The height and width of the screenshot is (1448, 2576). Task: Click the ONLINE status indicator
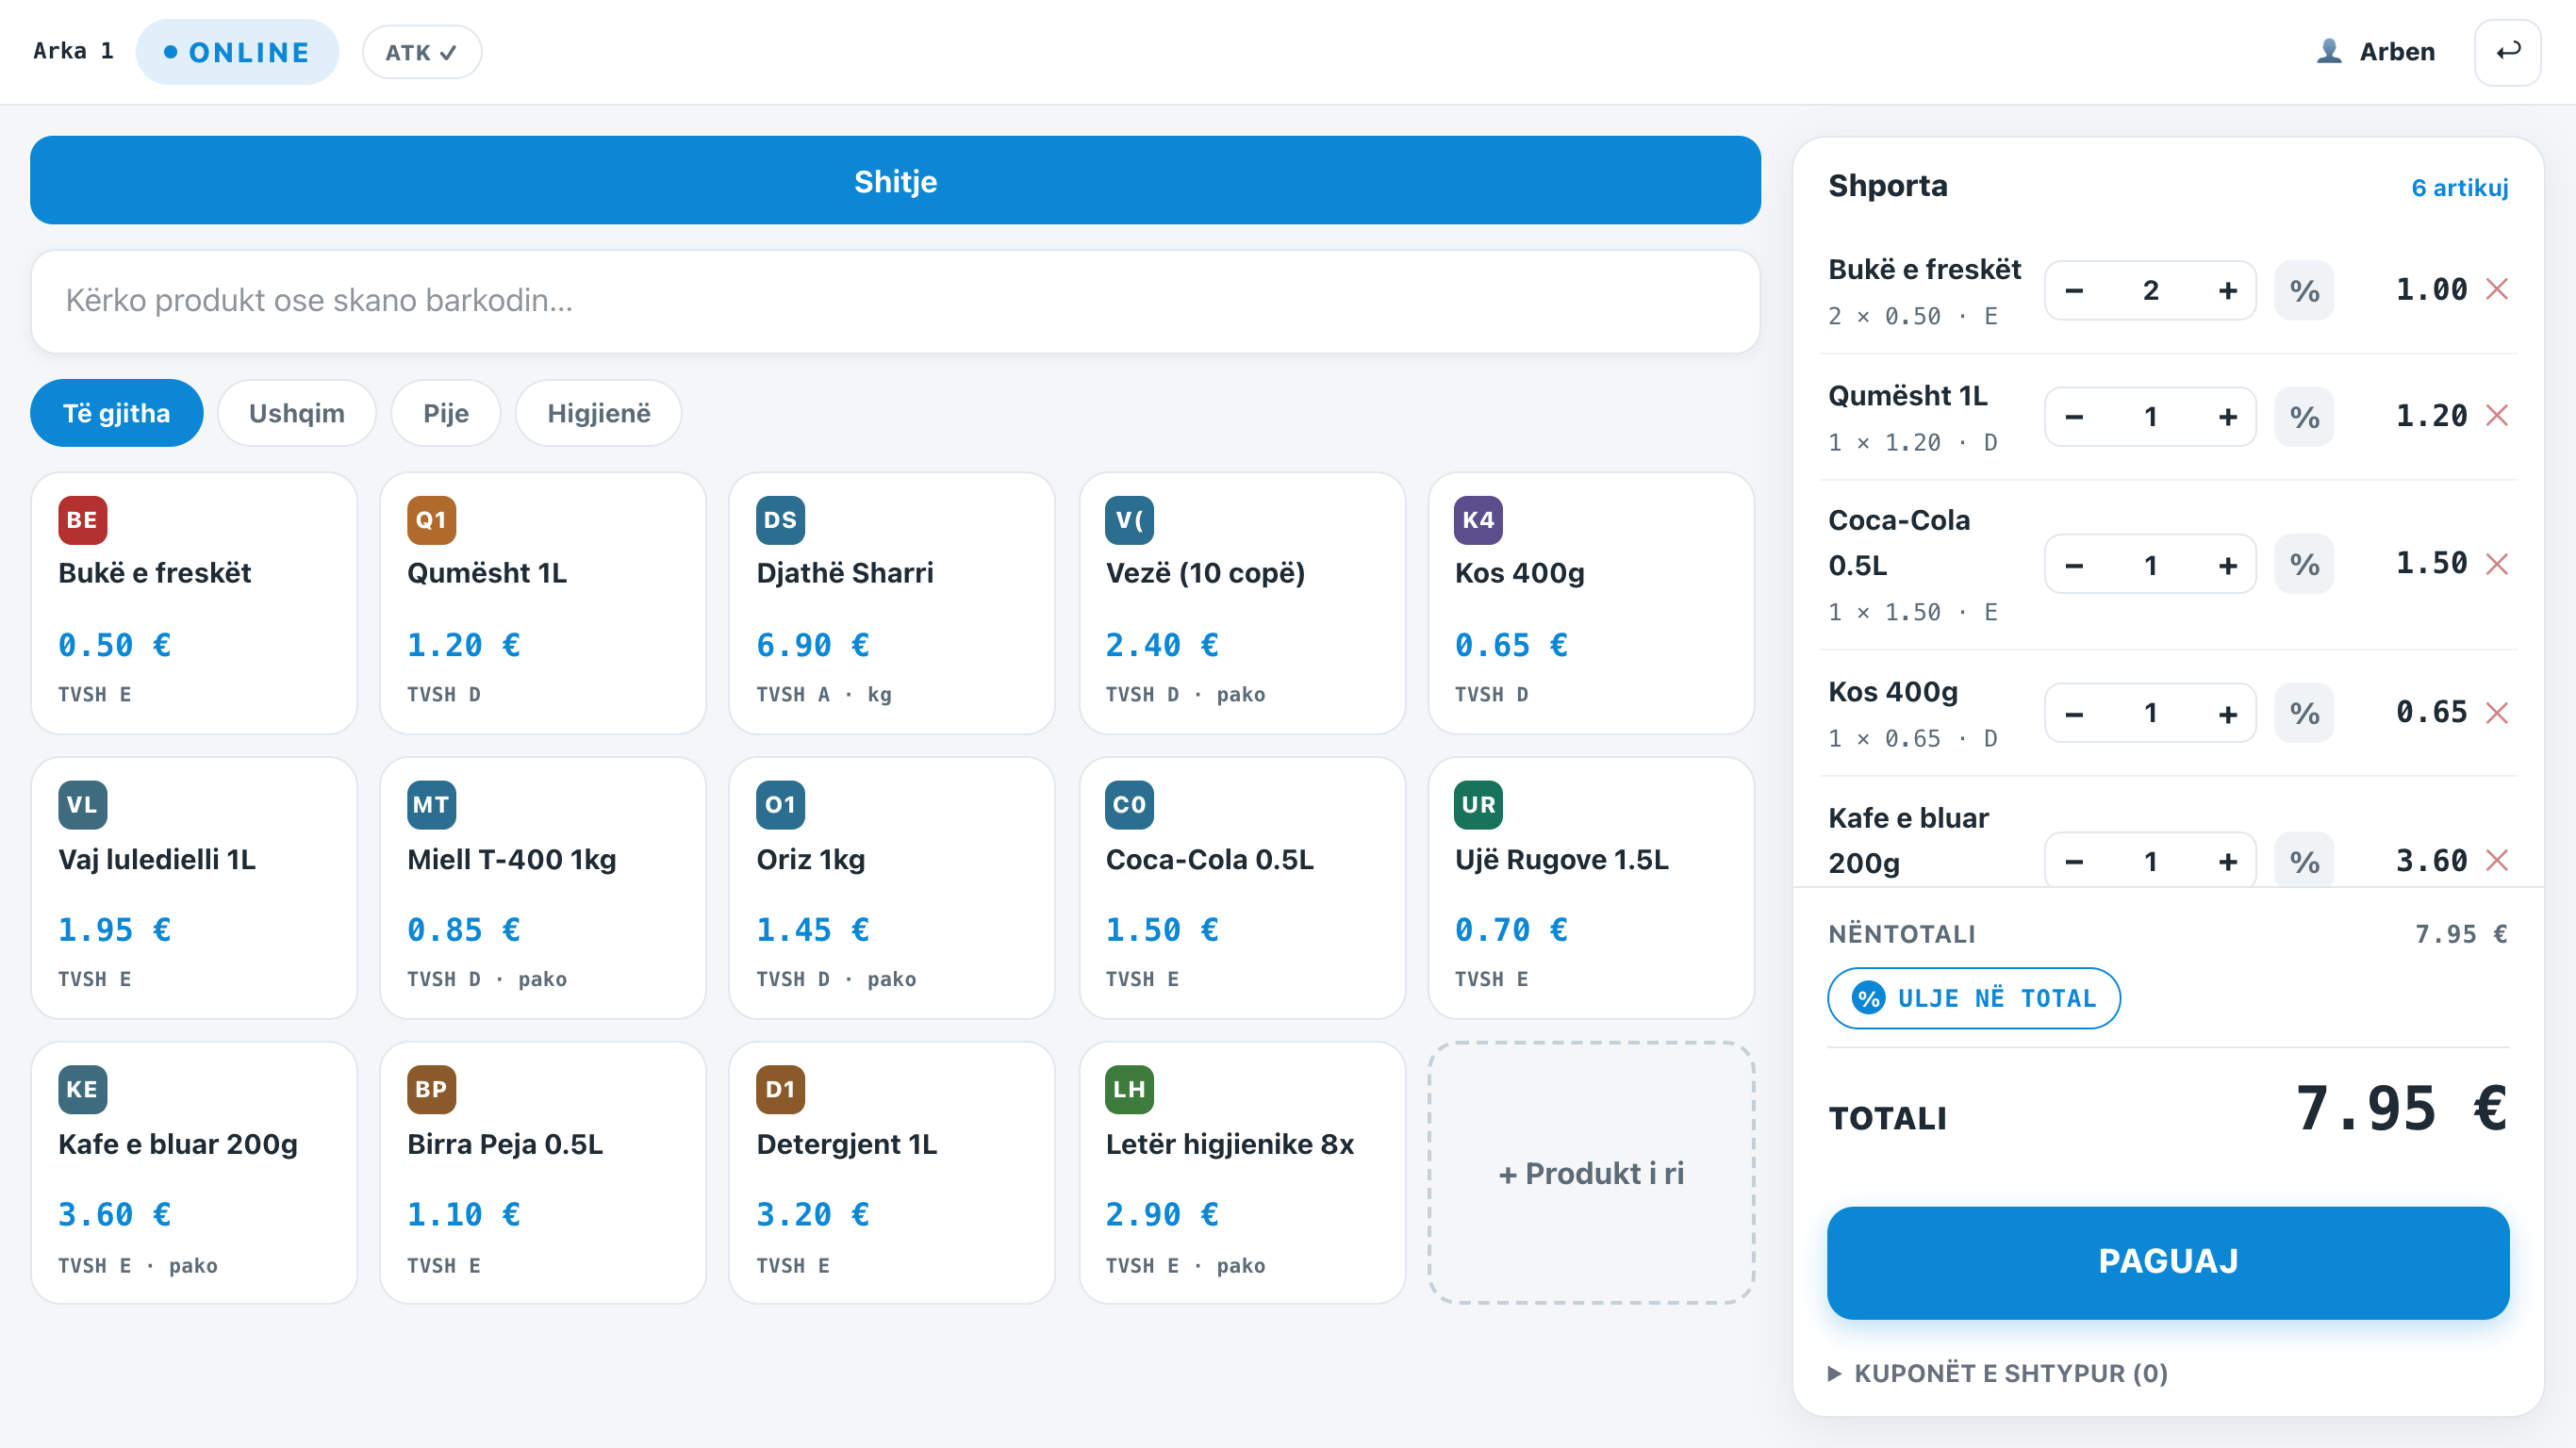coord(237,52)
